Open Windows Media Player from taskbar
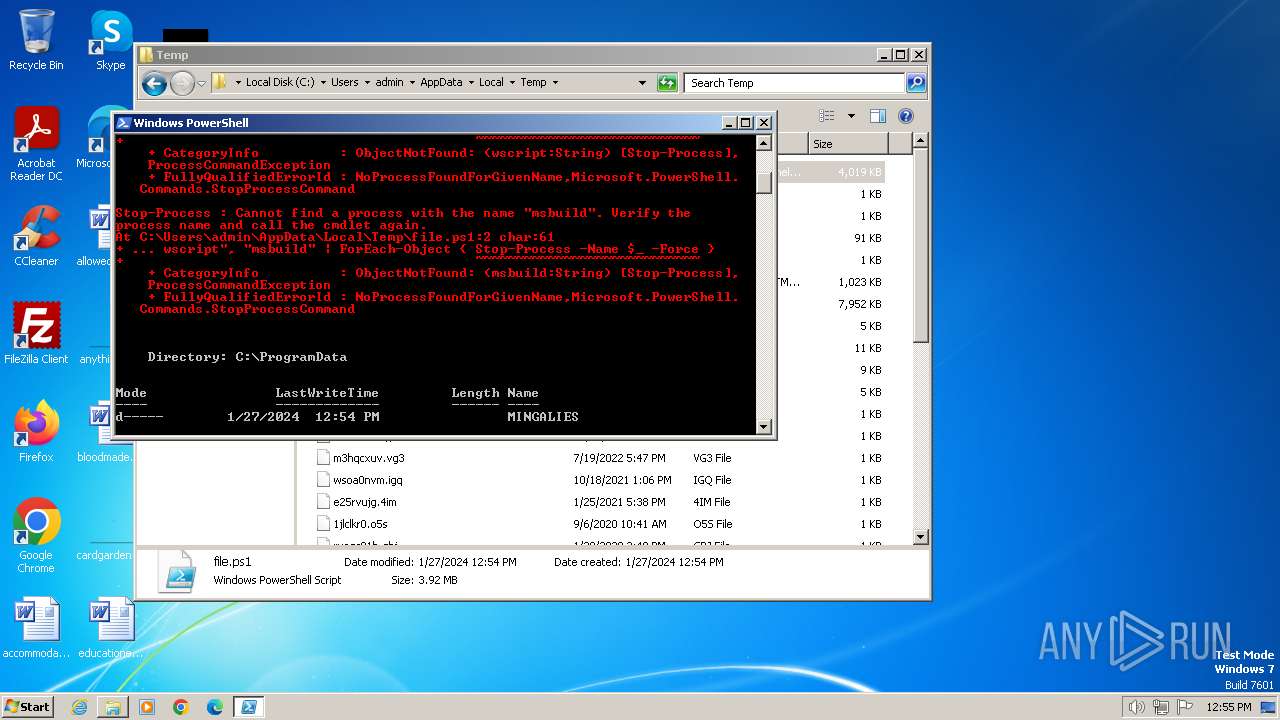 (x=147, y=707)
